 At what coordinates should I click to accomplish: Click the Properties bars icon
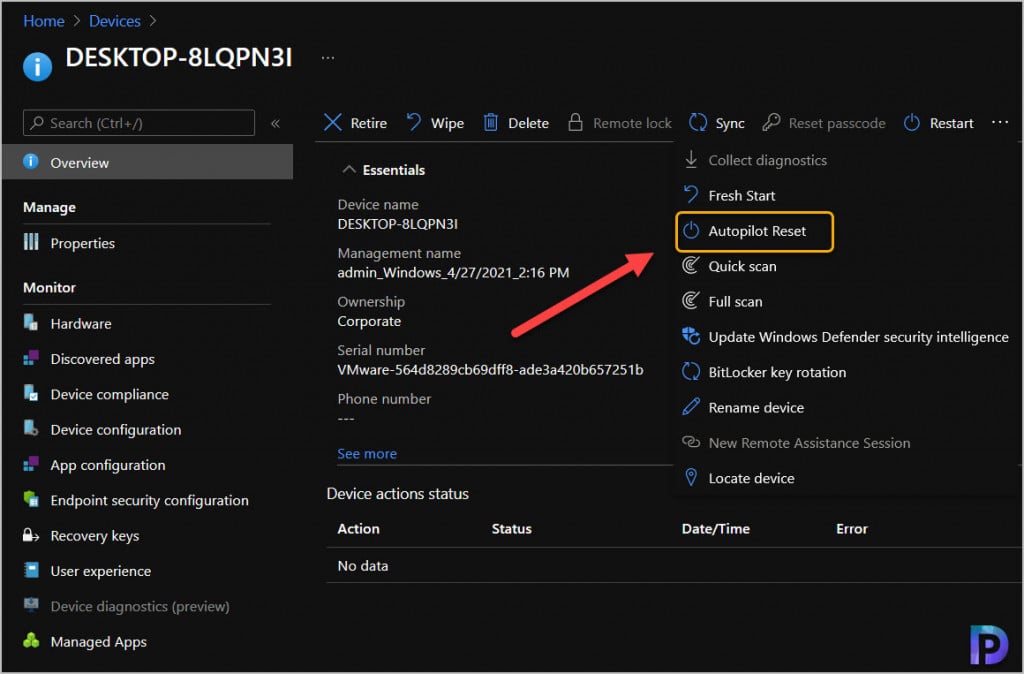tap(31, 242)
